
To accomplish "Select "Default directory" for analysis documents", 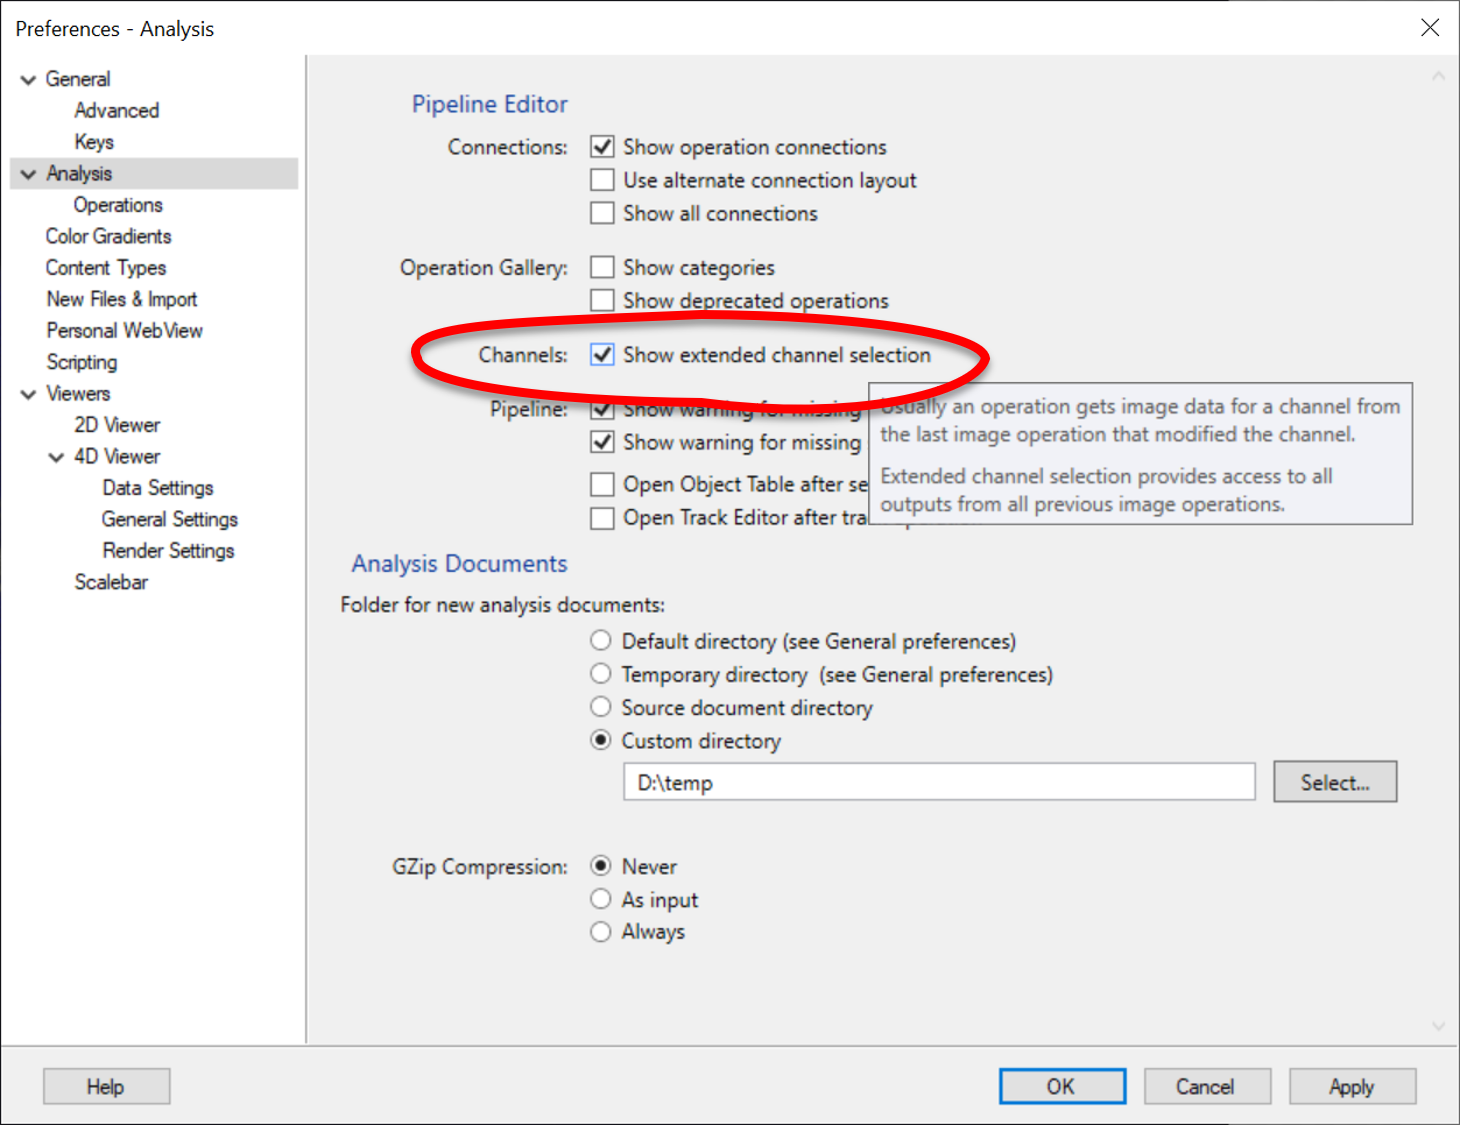I will pos(600,640).
